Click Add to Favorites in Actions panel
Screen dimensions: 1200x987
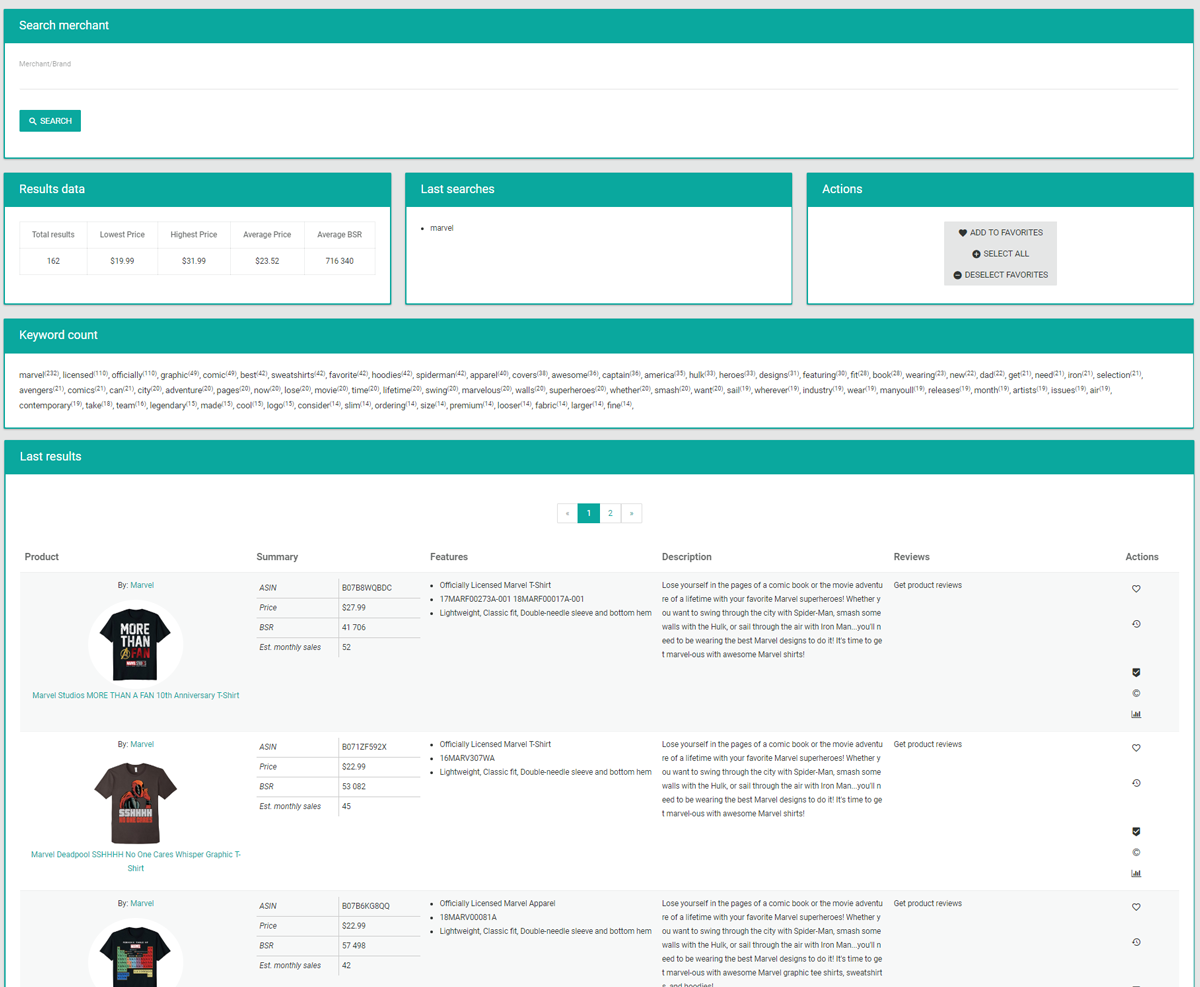(x=1000, y=233)
